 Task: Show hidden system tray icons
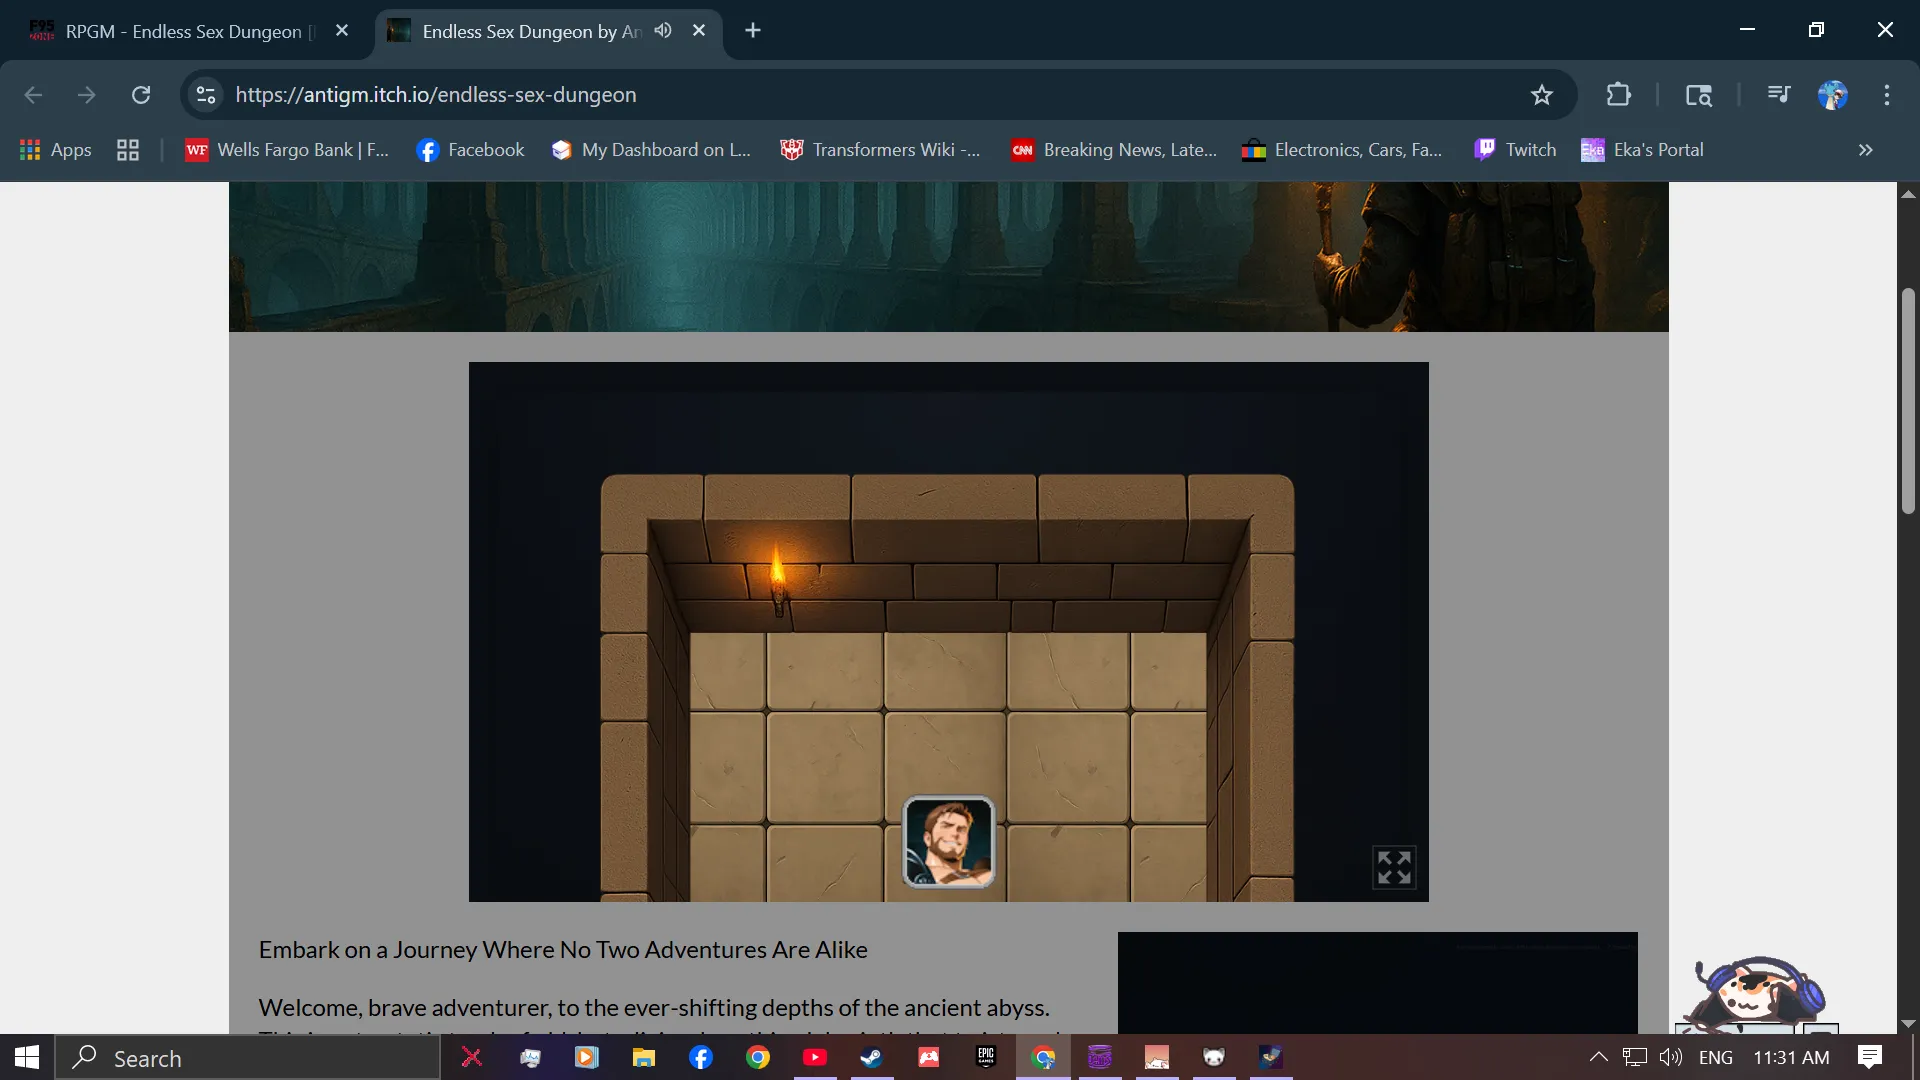coord(1598,1057)
